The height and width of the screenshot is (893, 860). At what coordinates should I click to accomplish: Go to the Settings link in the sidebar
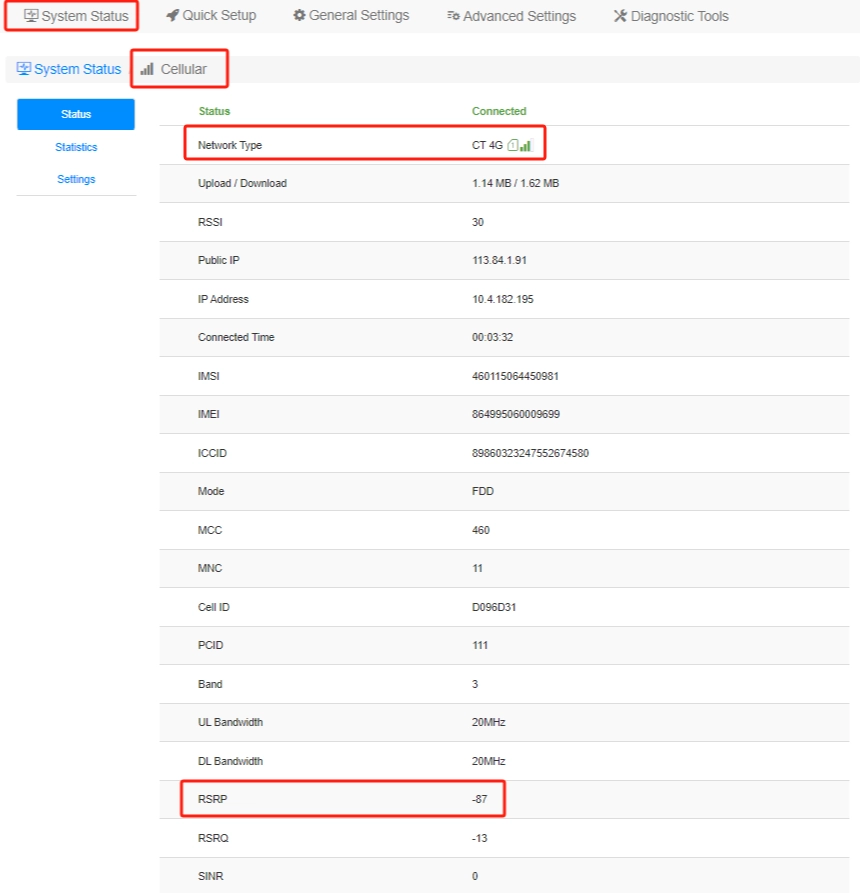click(x=76, y=179)
